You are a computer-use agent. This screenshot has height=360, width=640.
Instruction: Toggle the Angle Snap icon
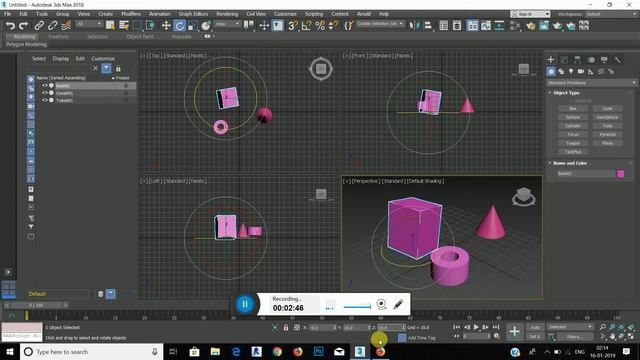point(306,25)
